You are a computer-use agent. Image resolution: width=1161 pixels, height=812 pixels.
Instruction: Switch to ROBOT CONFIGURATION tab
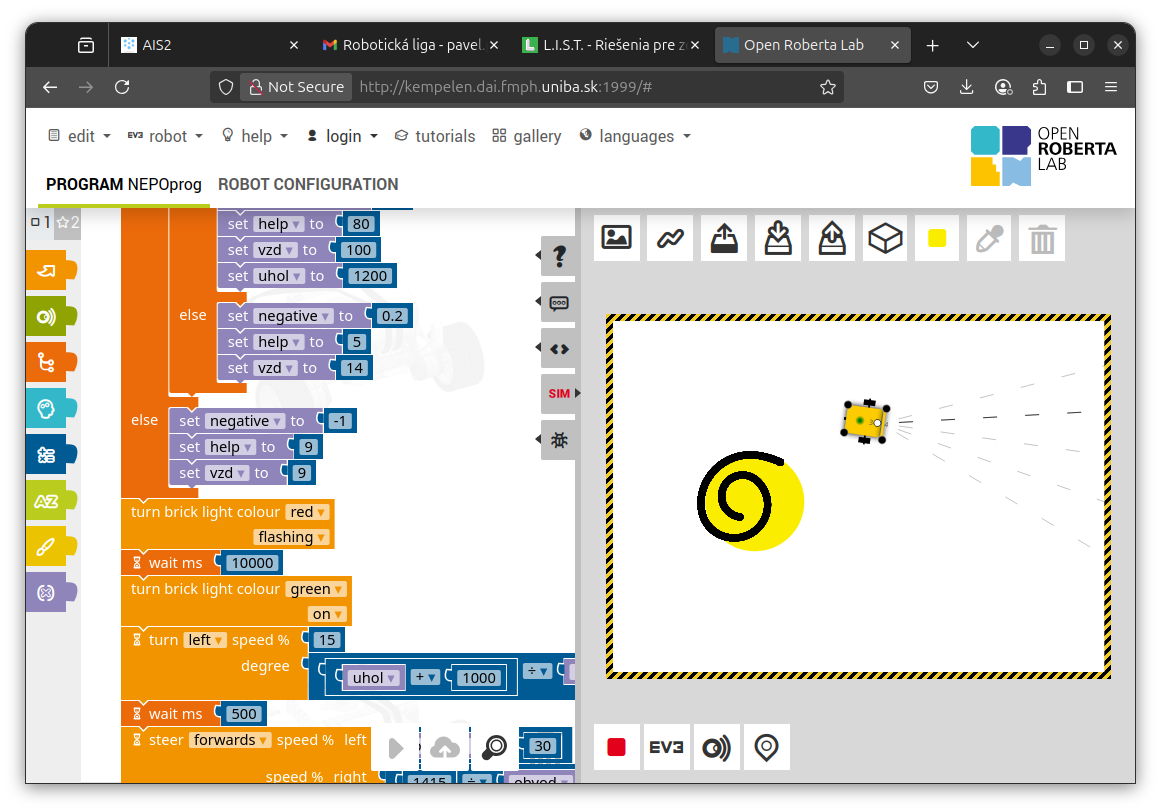click(308, 184)
